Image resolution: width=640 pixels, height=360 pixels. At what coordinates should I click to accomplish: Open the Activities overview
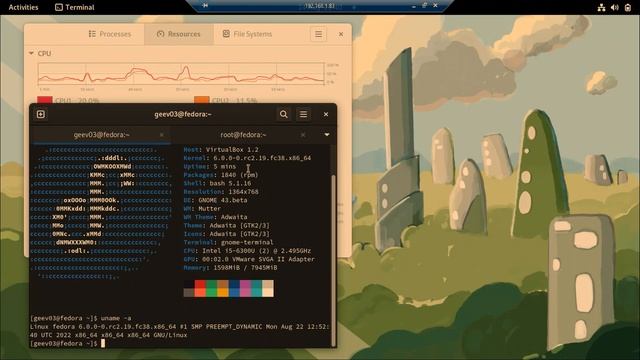click(x=23, y=7)
